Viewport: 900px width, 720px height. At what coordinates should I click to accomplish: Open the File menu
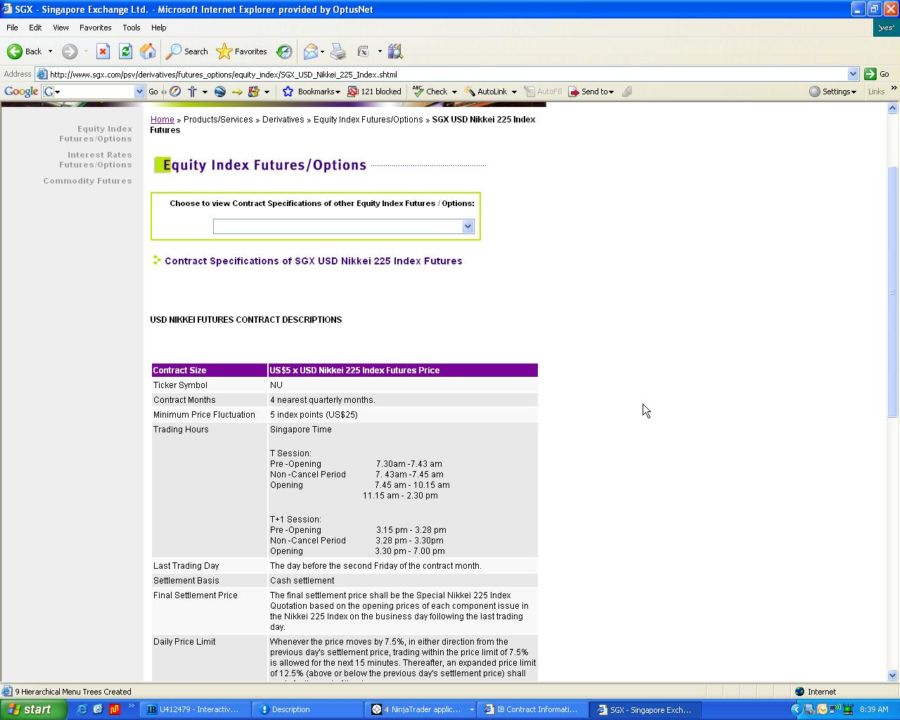tap(12, 28)
